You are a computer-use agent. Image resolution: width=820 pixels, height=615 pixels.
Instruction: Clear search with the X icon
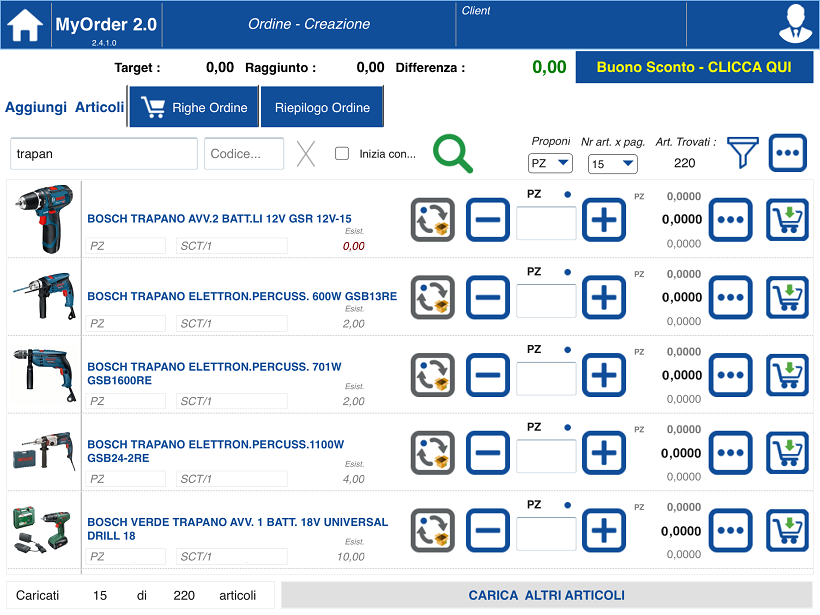coord(306,154)
